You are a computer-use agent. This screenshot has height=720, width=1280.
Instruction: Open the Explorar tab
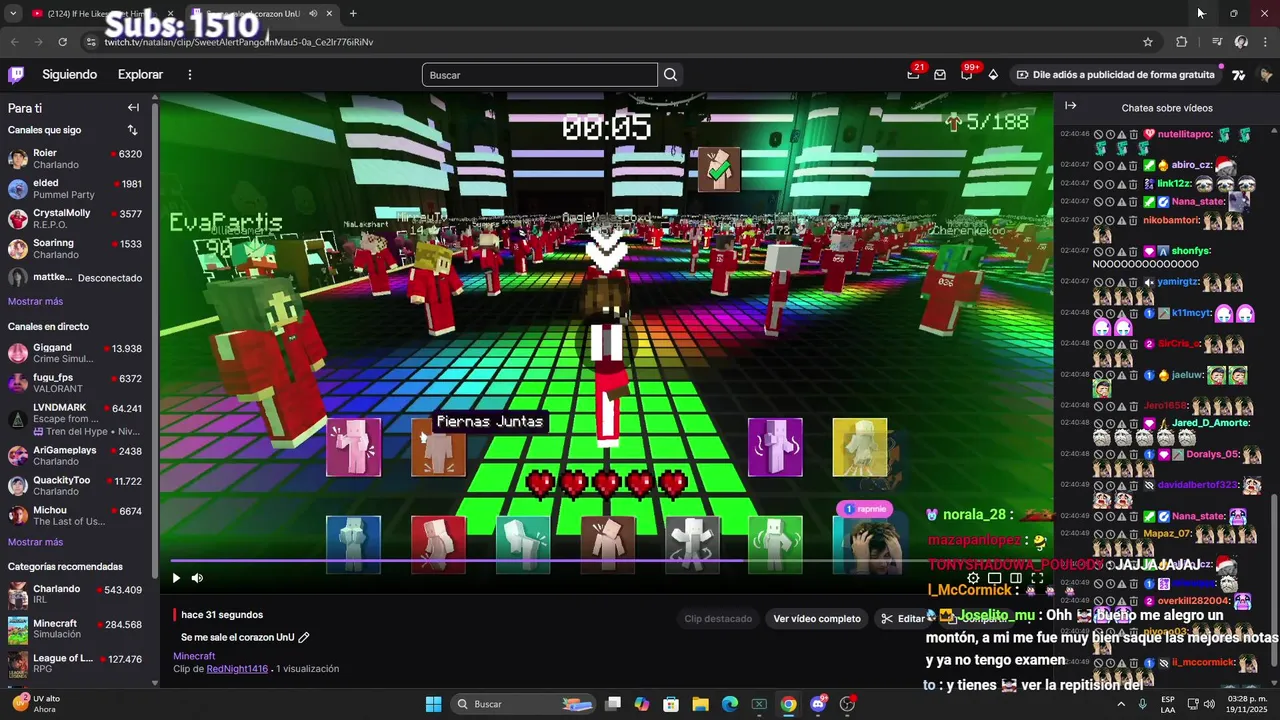(x=140, y=75)
